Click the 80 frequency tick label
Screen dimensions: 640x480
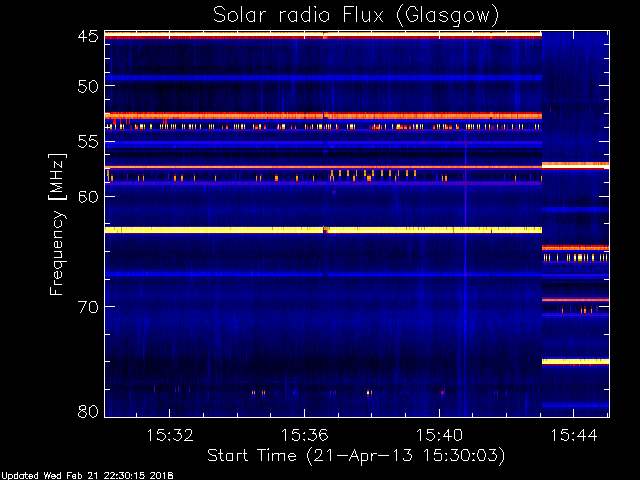coord(88,411)
